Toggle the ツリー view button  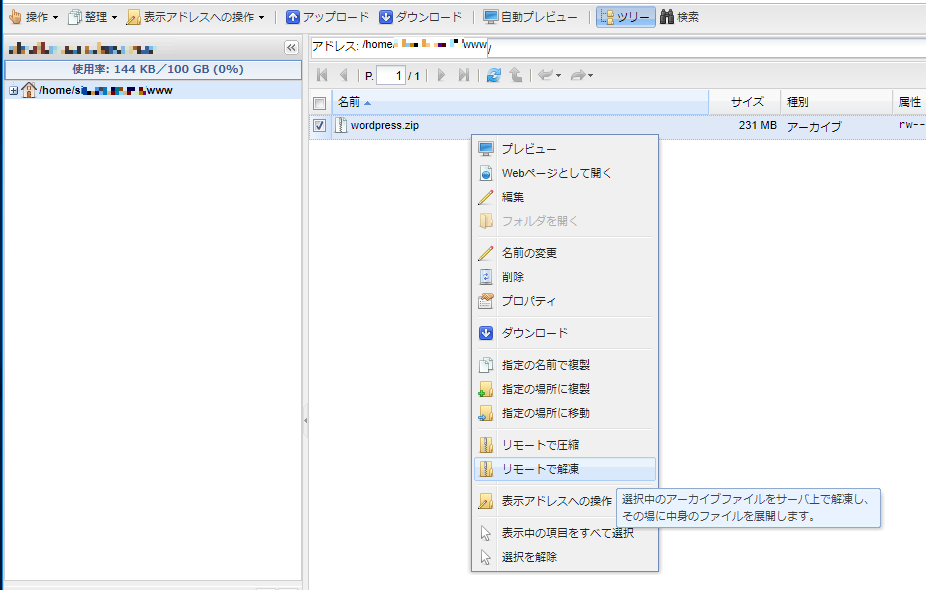[x=625, y=17]
